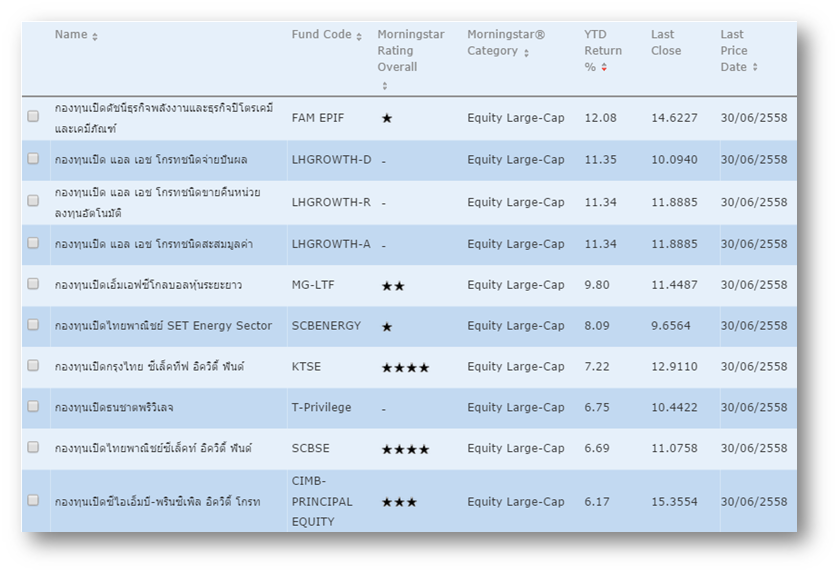Viewport: 839px width, 574px height.
Task: Click the four-star rating in KTSE row
Action: (405, 368)
